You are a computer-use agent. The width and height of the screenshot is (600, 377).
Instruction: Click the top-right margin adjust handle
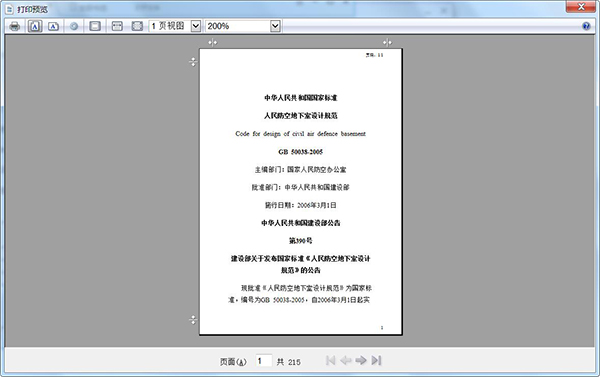pos(387,42)
